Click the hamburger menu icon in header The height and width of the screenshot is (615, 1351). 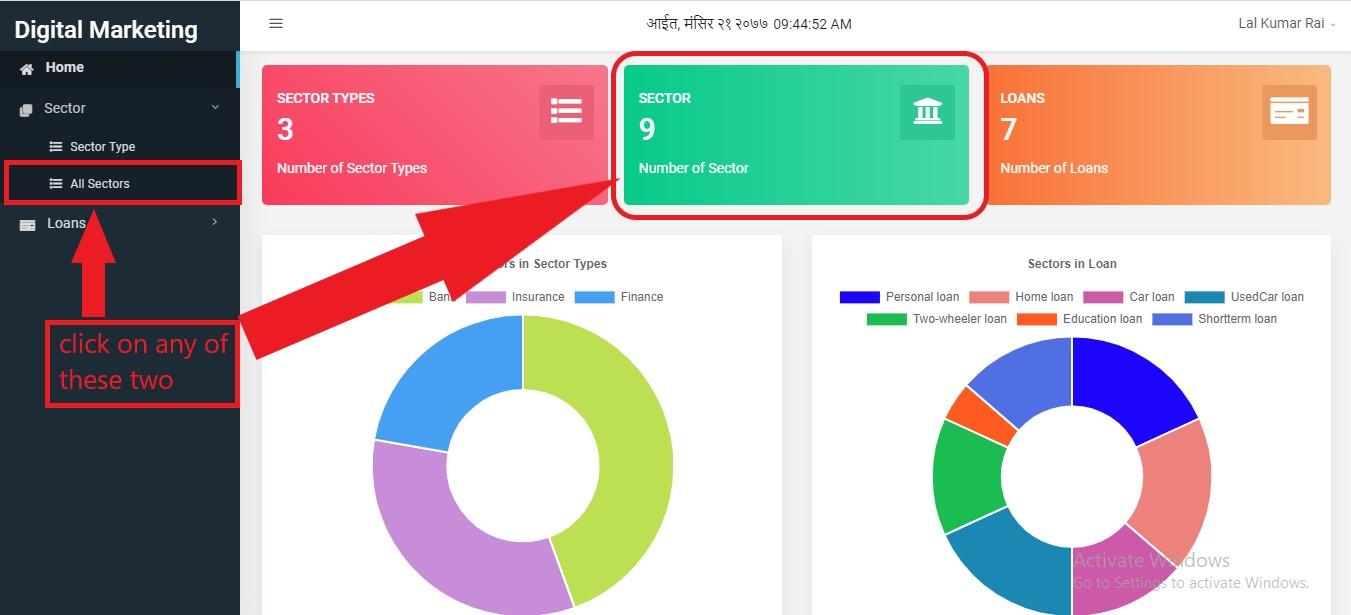point(276,23)
